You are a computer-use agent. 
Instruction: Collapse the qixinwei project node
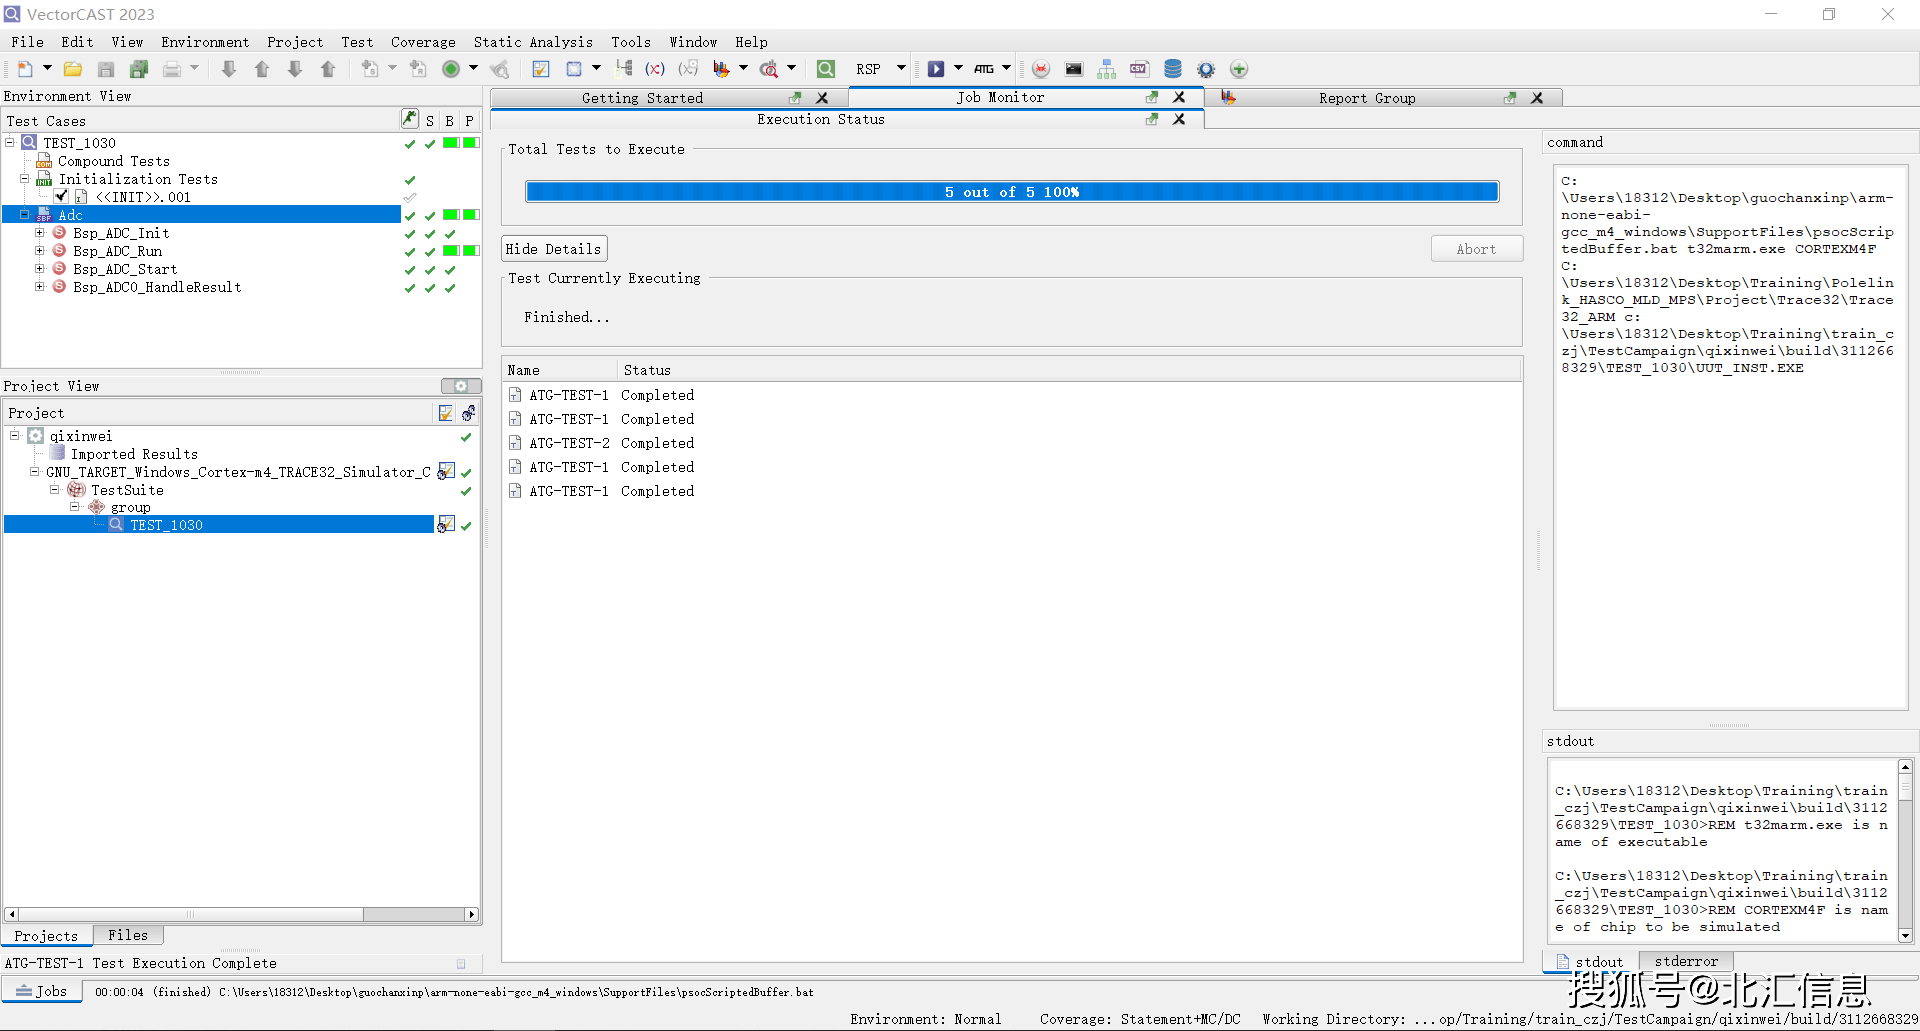pos(15,435)
